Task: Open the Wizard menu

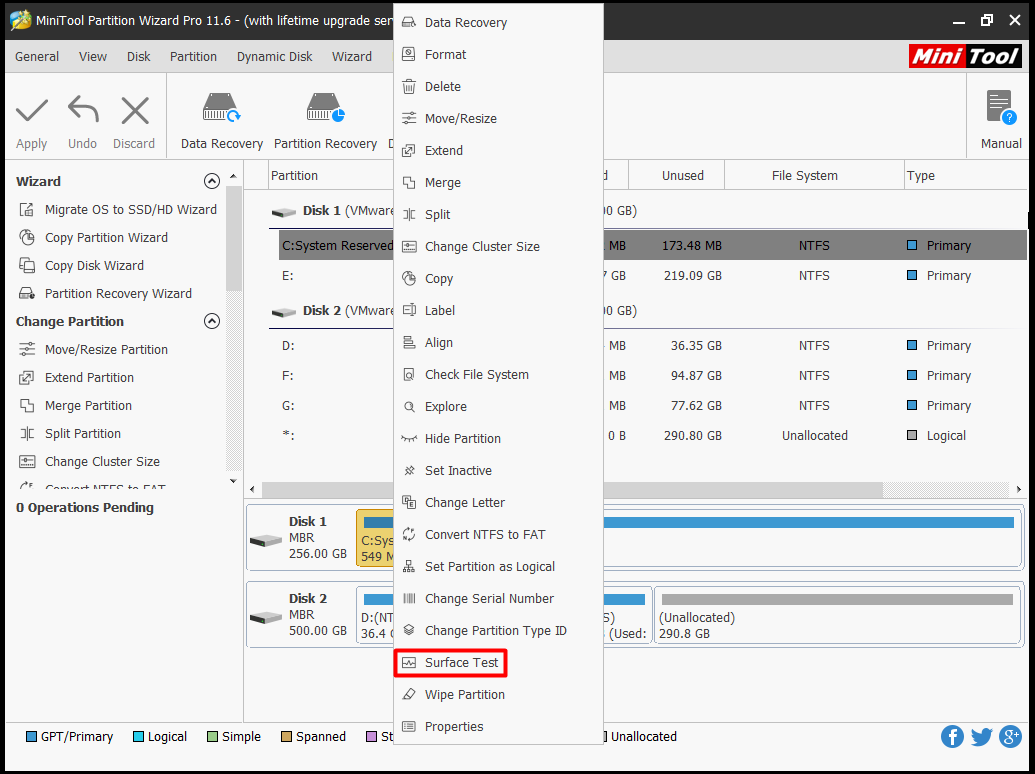Action: coord(352,57)
